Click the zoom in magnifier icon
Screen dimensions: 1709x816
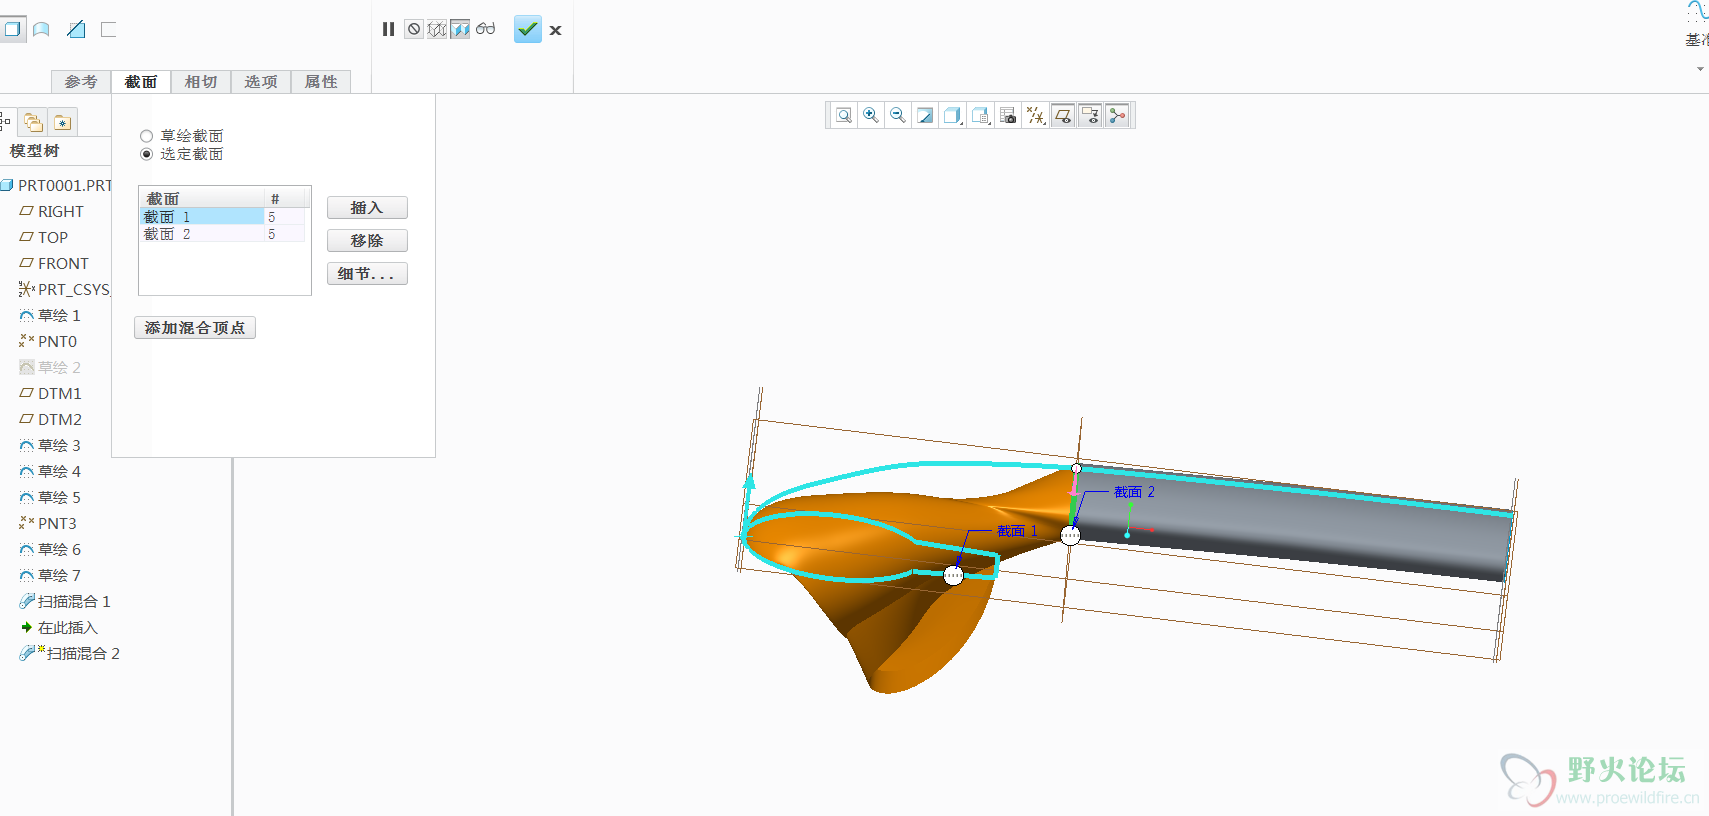click(871, 116)
